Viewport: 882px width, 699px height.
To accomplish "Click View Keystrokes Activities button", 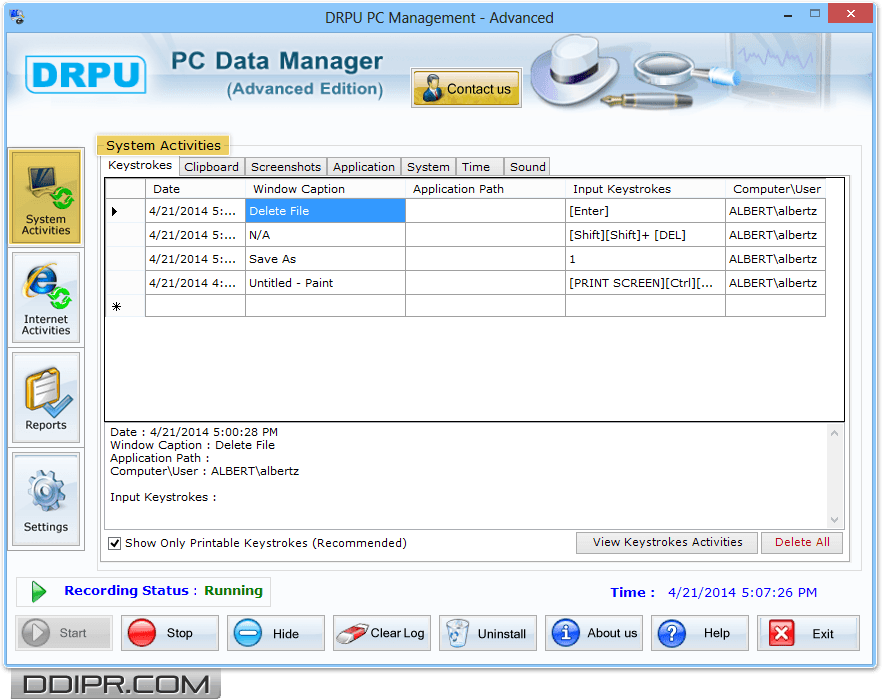I will 667,542.
